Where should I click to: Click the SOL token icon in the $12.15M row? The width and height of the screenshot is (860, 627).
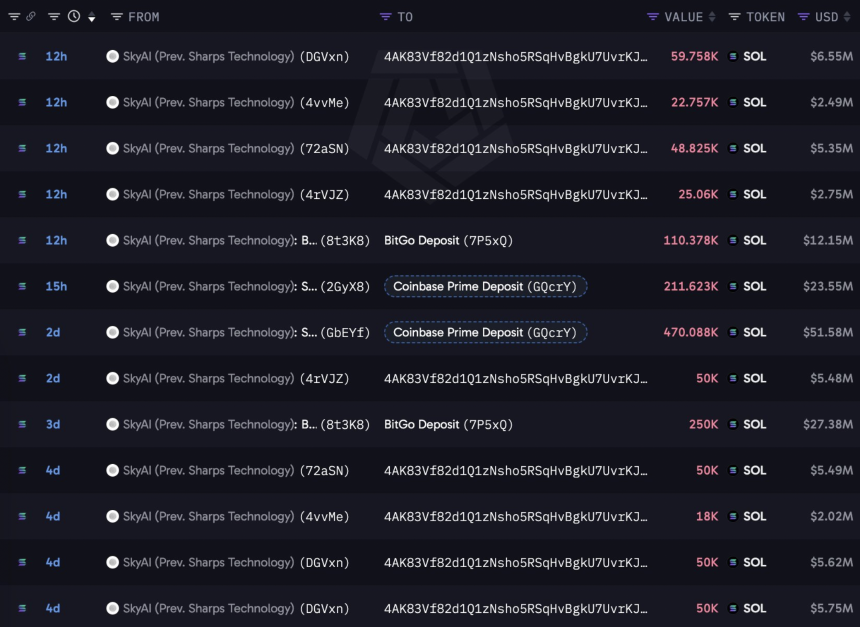click(x=733, y=240)
